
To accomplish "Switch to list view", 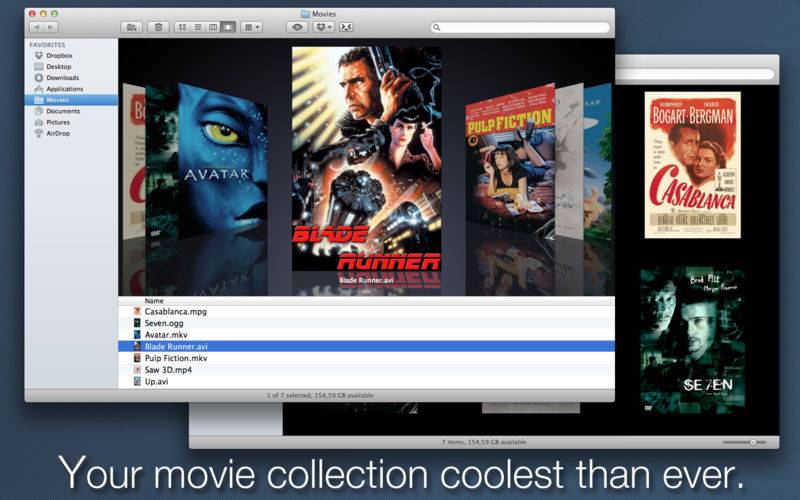I will pyautogui.click(x=197, y=27).
